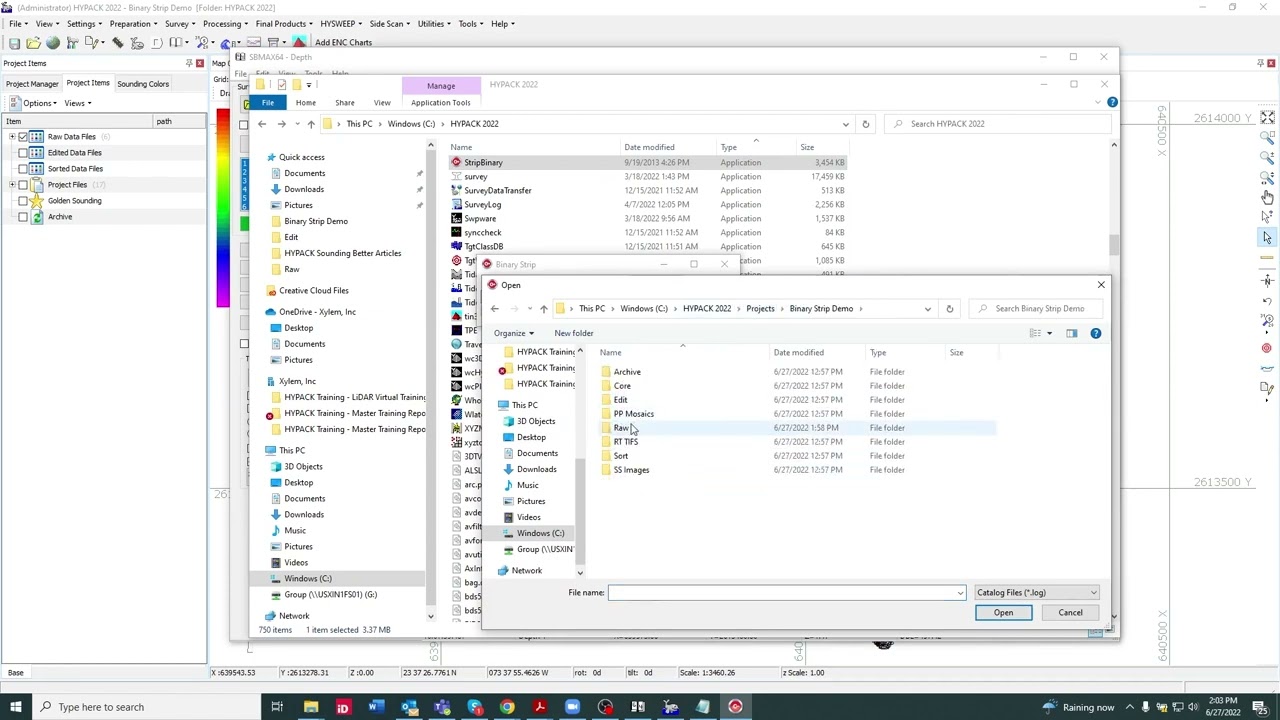Image resolution: width=1280 pixels, height=720 pixels.
Task: Click the preview pane icon in Open dialog
Action: (x=1071, y=333)
